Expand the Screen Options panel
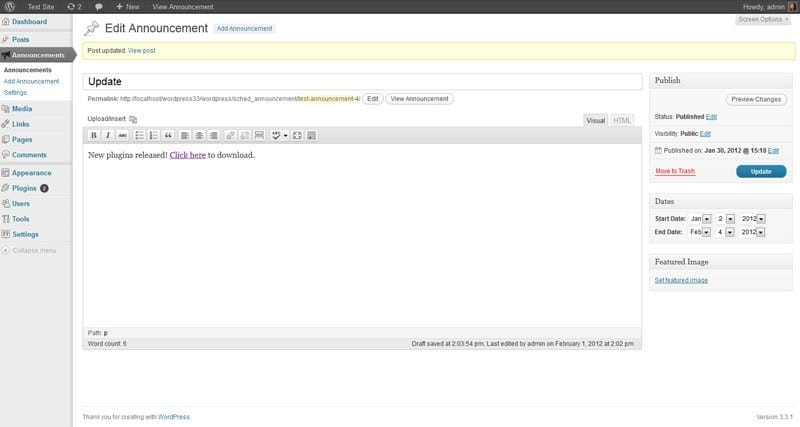The image size is (800, 427). pyautogui.click(x=763, y=19)
